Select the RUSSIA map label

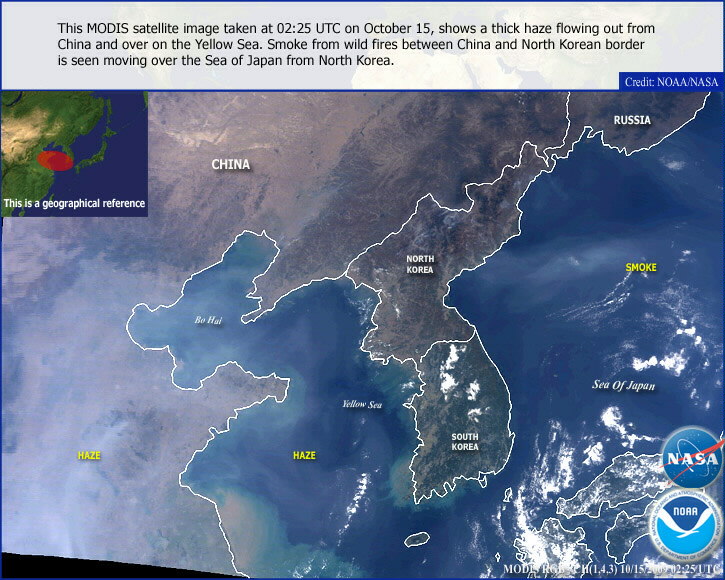632,120
